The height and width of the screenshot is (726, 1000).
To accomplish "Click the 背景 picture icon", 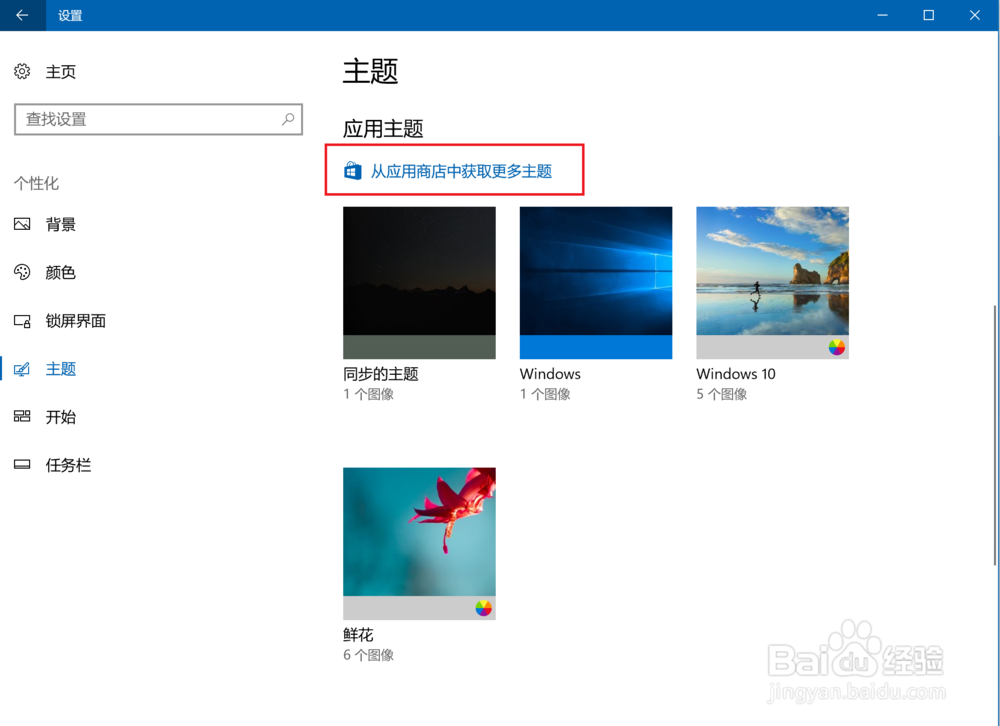I will point(22,224).
